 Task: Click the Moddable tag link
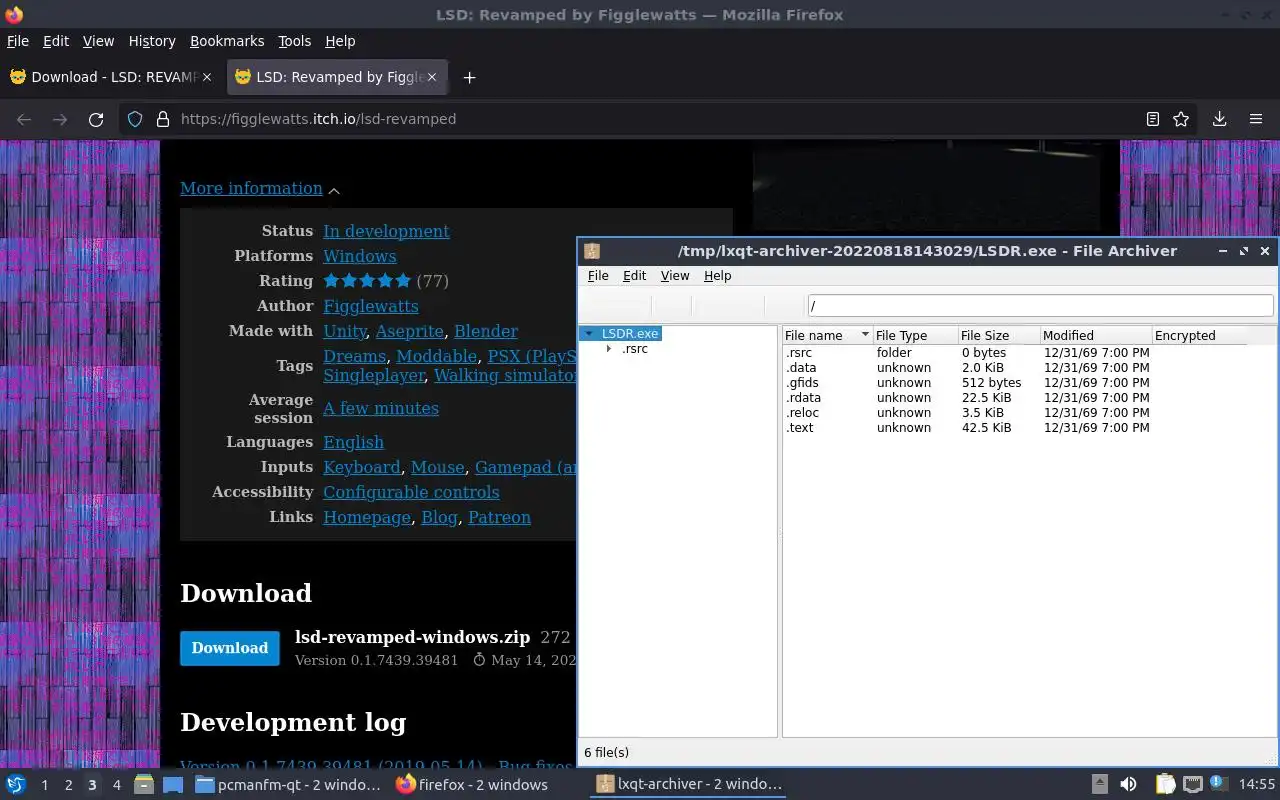pos(436,356)
